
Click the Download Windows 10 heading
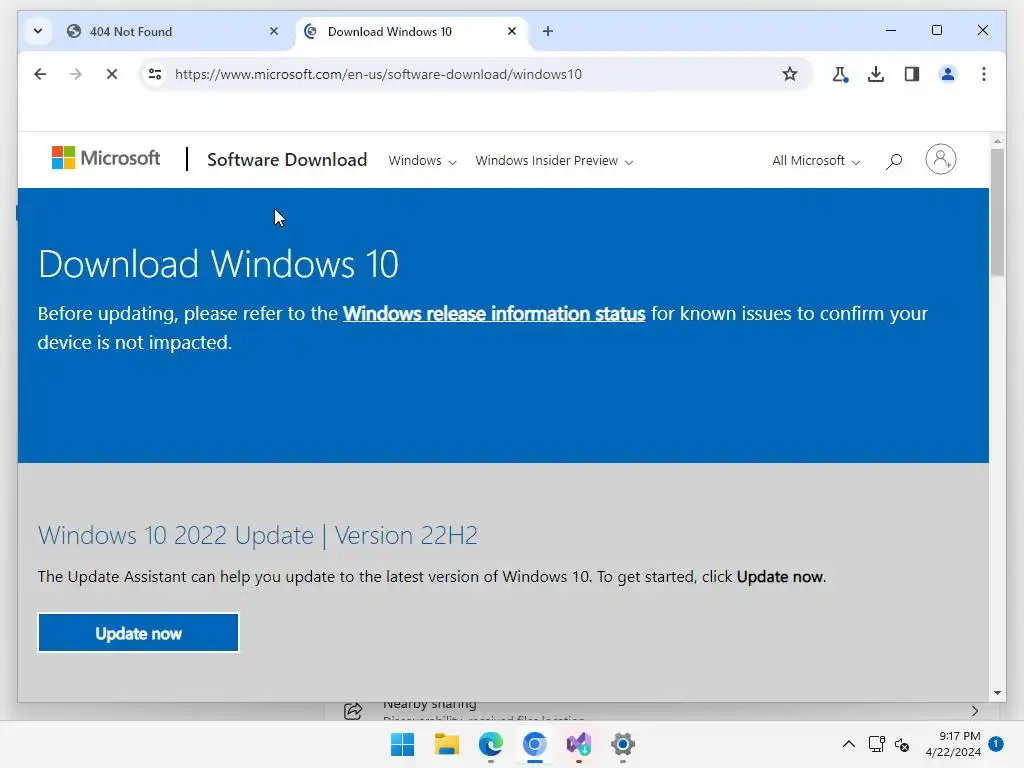click(x=218, y=264)
